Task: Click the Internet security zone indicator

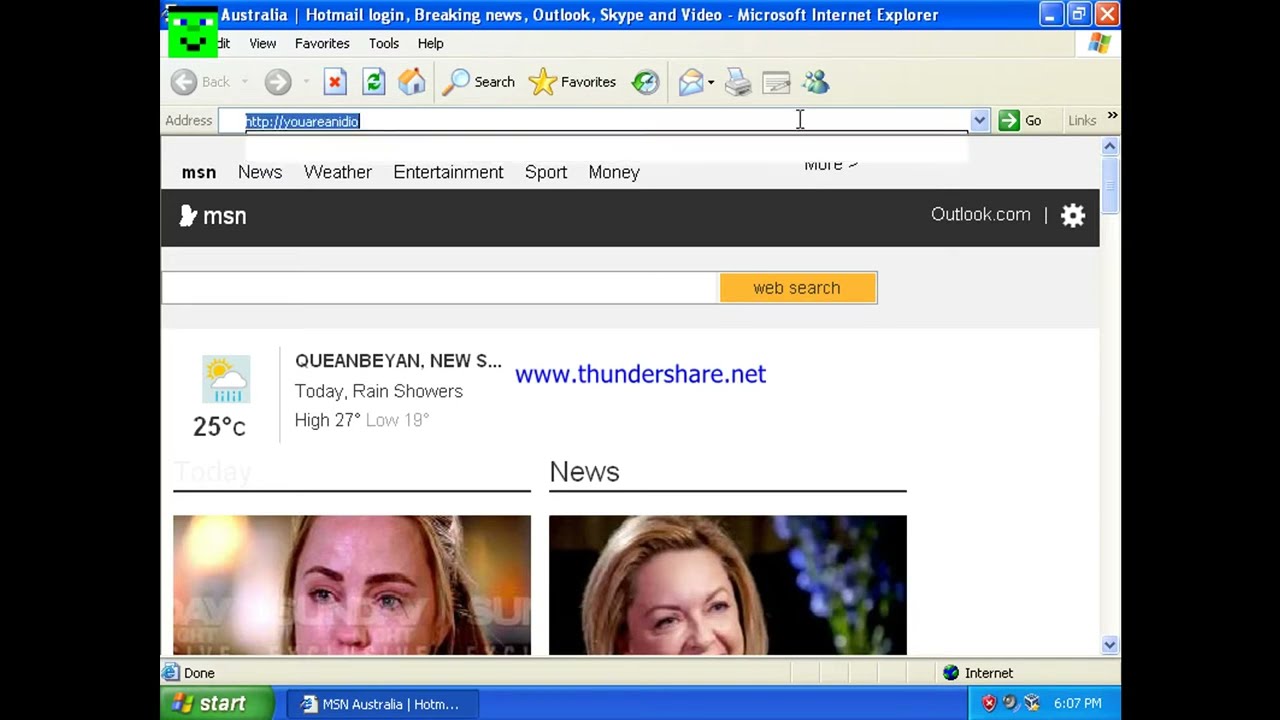Action: point(978,673)
